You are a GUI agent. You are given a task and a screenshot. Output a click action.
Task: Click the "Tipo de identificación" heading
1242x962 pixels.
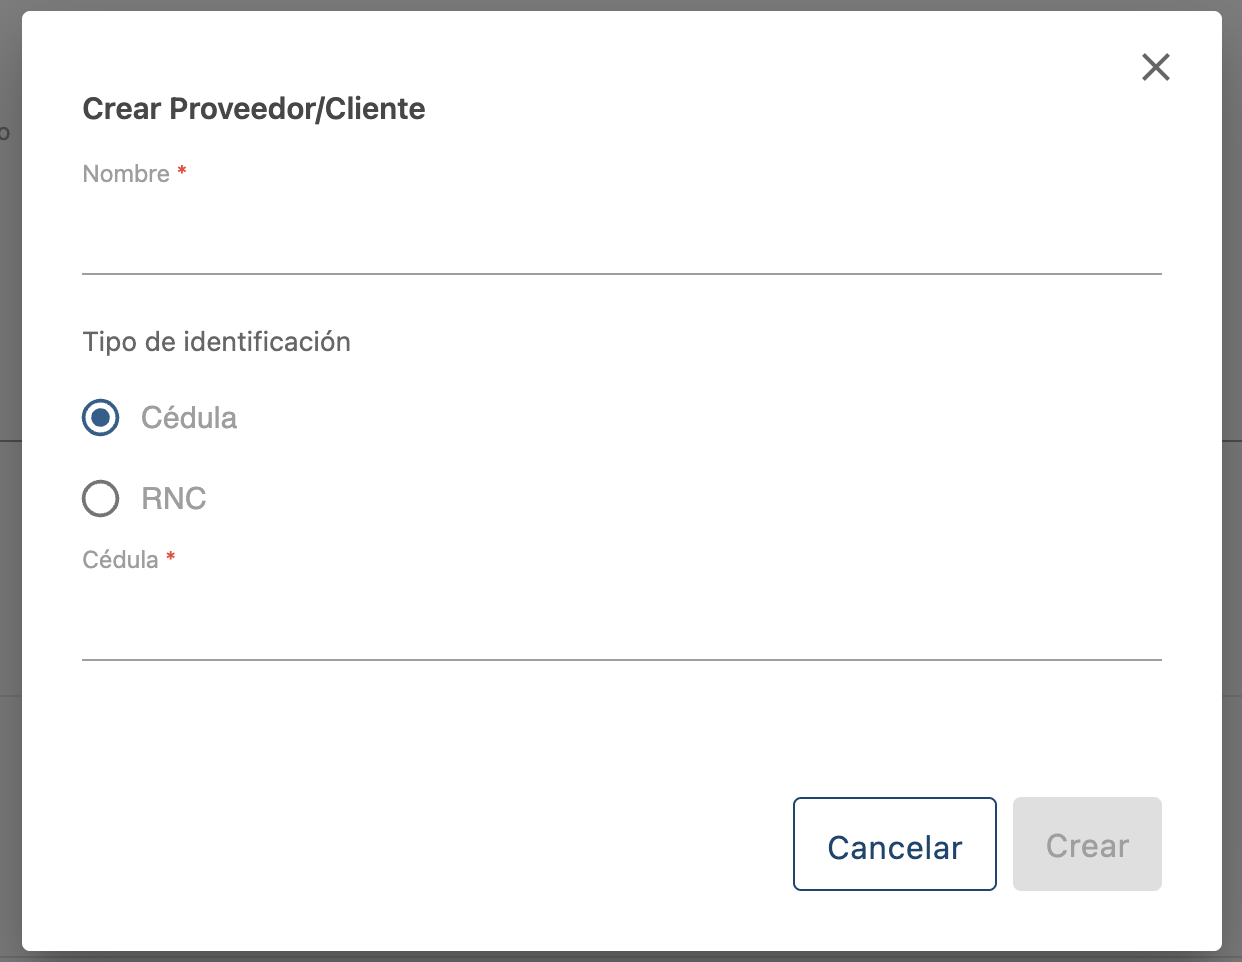[x=216, y=342]
